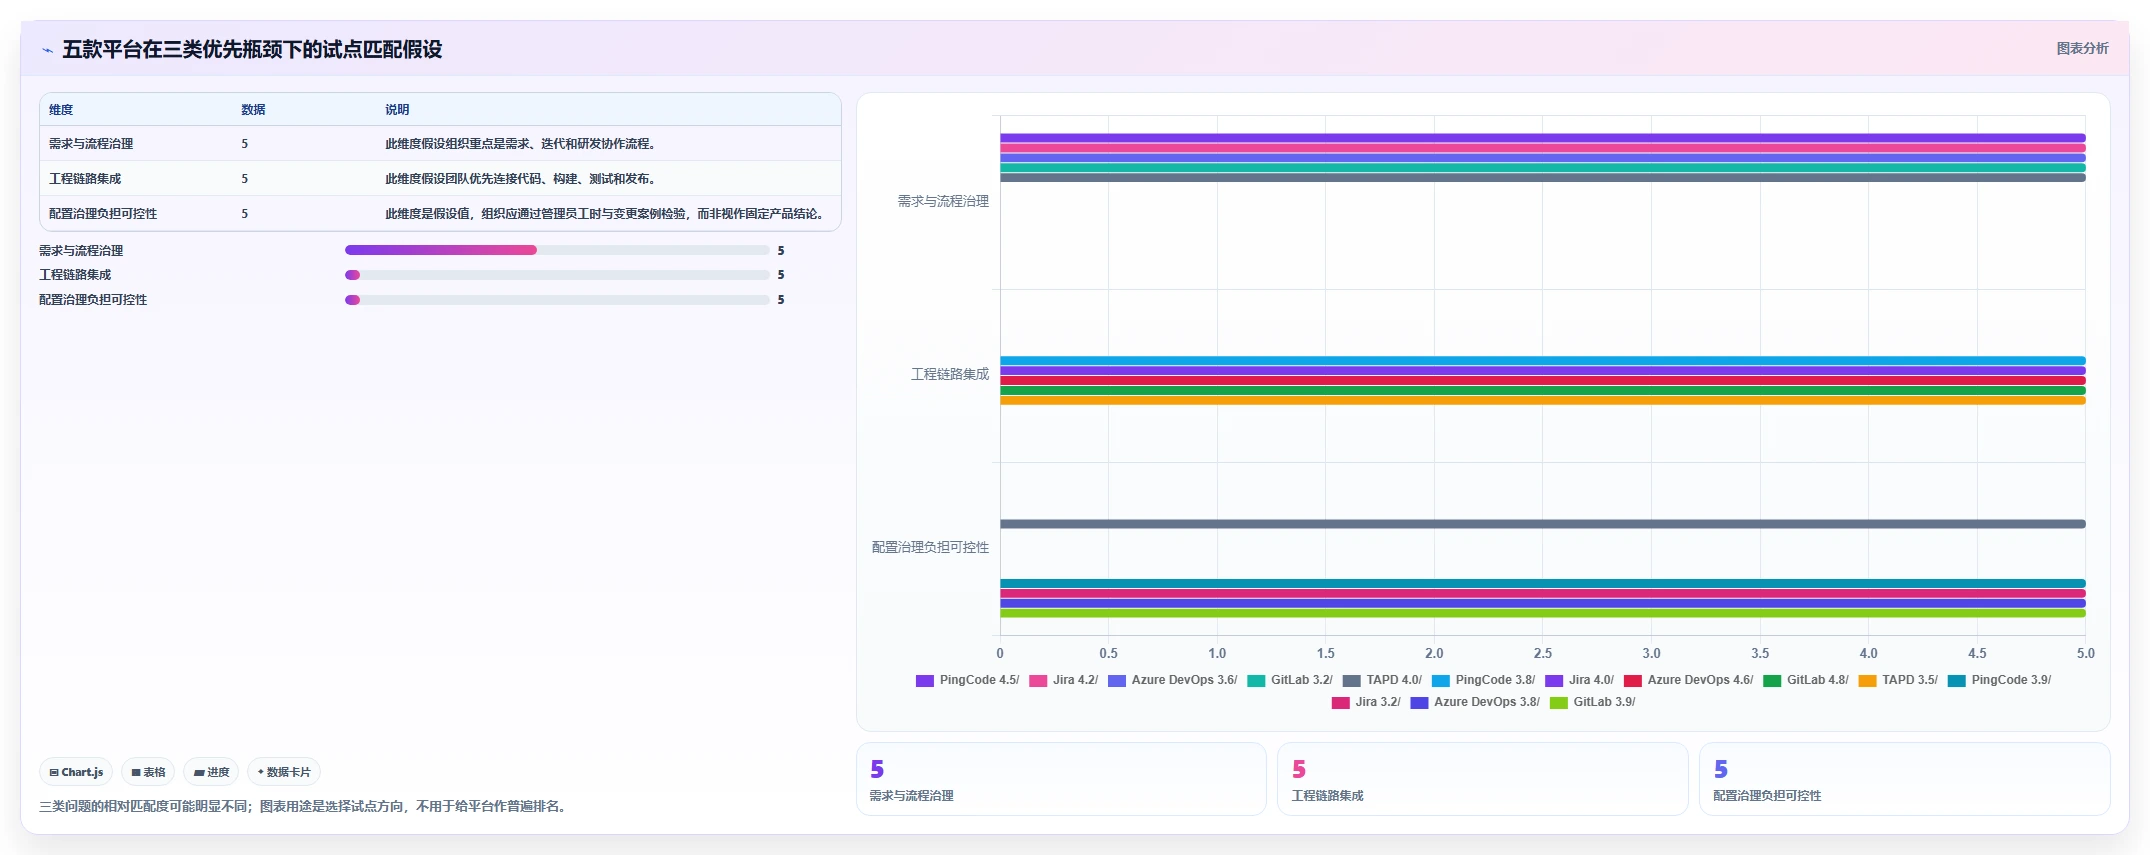The height and width of the screenshot is (855, 2150).
Task: Open the 需求与流程治理 stat card
Action: (1061, 779)
